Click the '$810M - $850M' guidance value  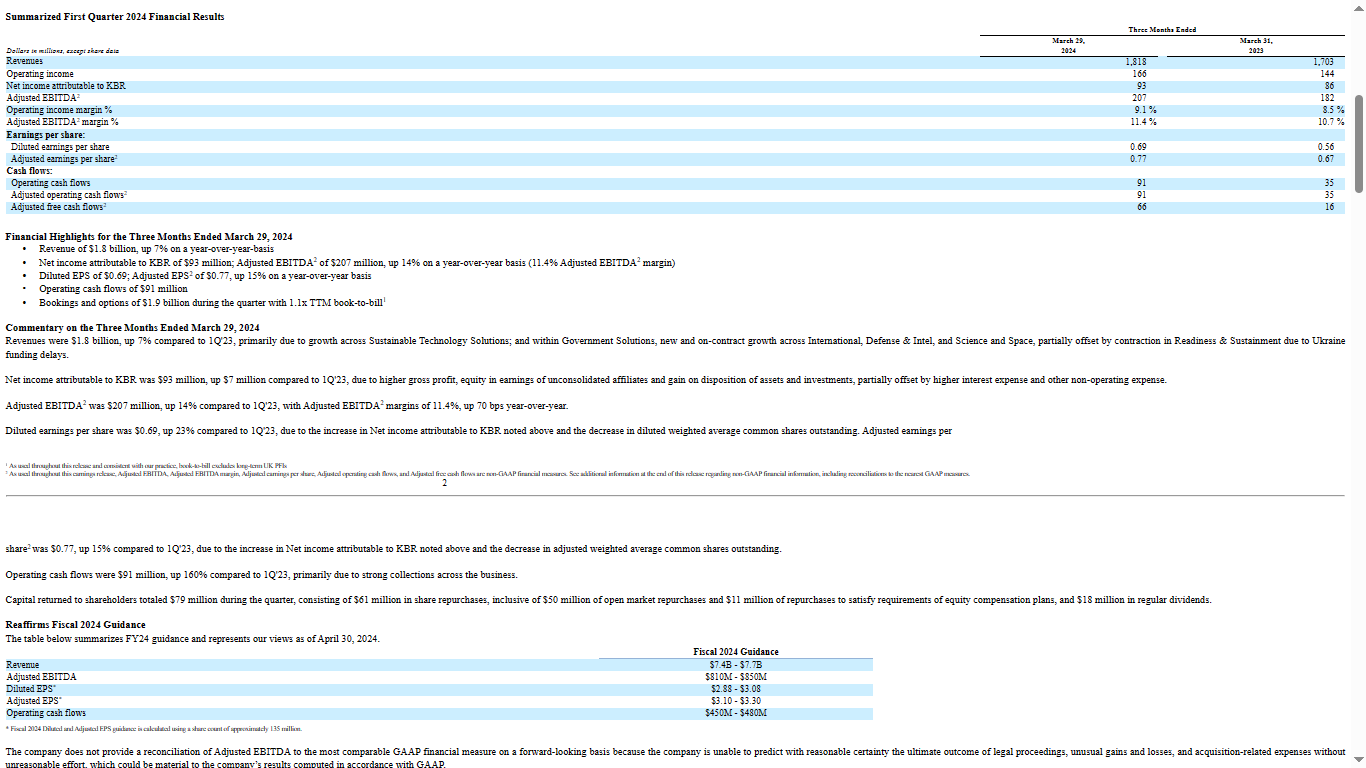pos(736,677)
